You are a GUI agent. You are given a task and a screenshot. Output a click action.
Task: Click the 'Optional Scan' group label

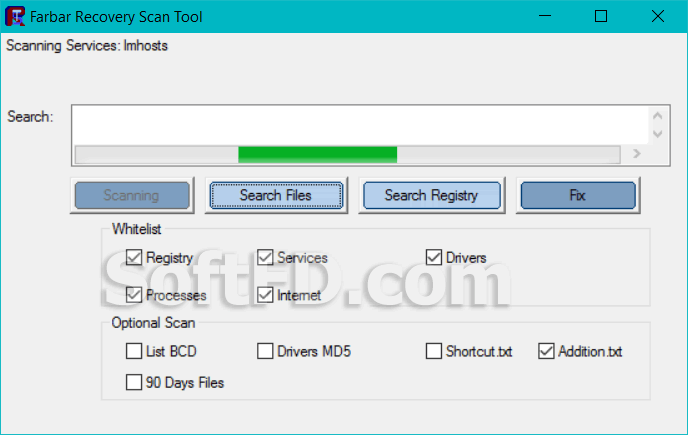(153, 323)
